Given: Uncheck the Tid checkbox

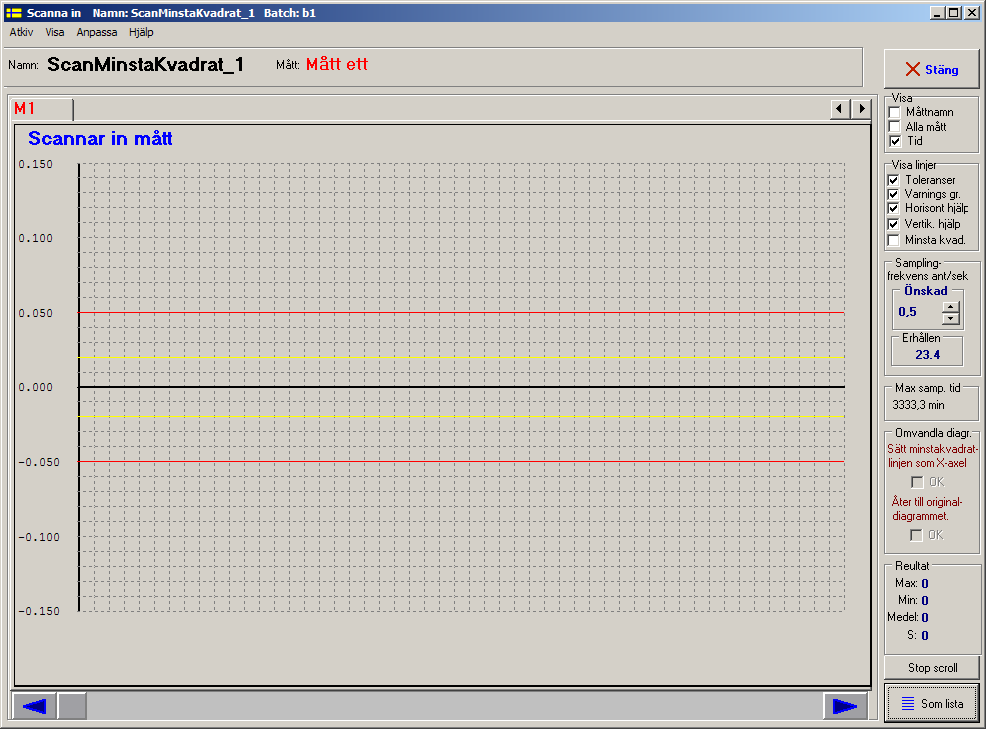Looking at the screenshot, I should (x=894, y=141).
